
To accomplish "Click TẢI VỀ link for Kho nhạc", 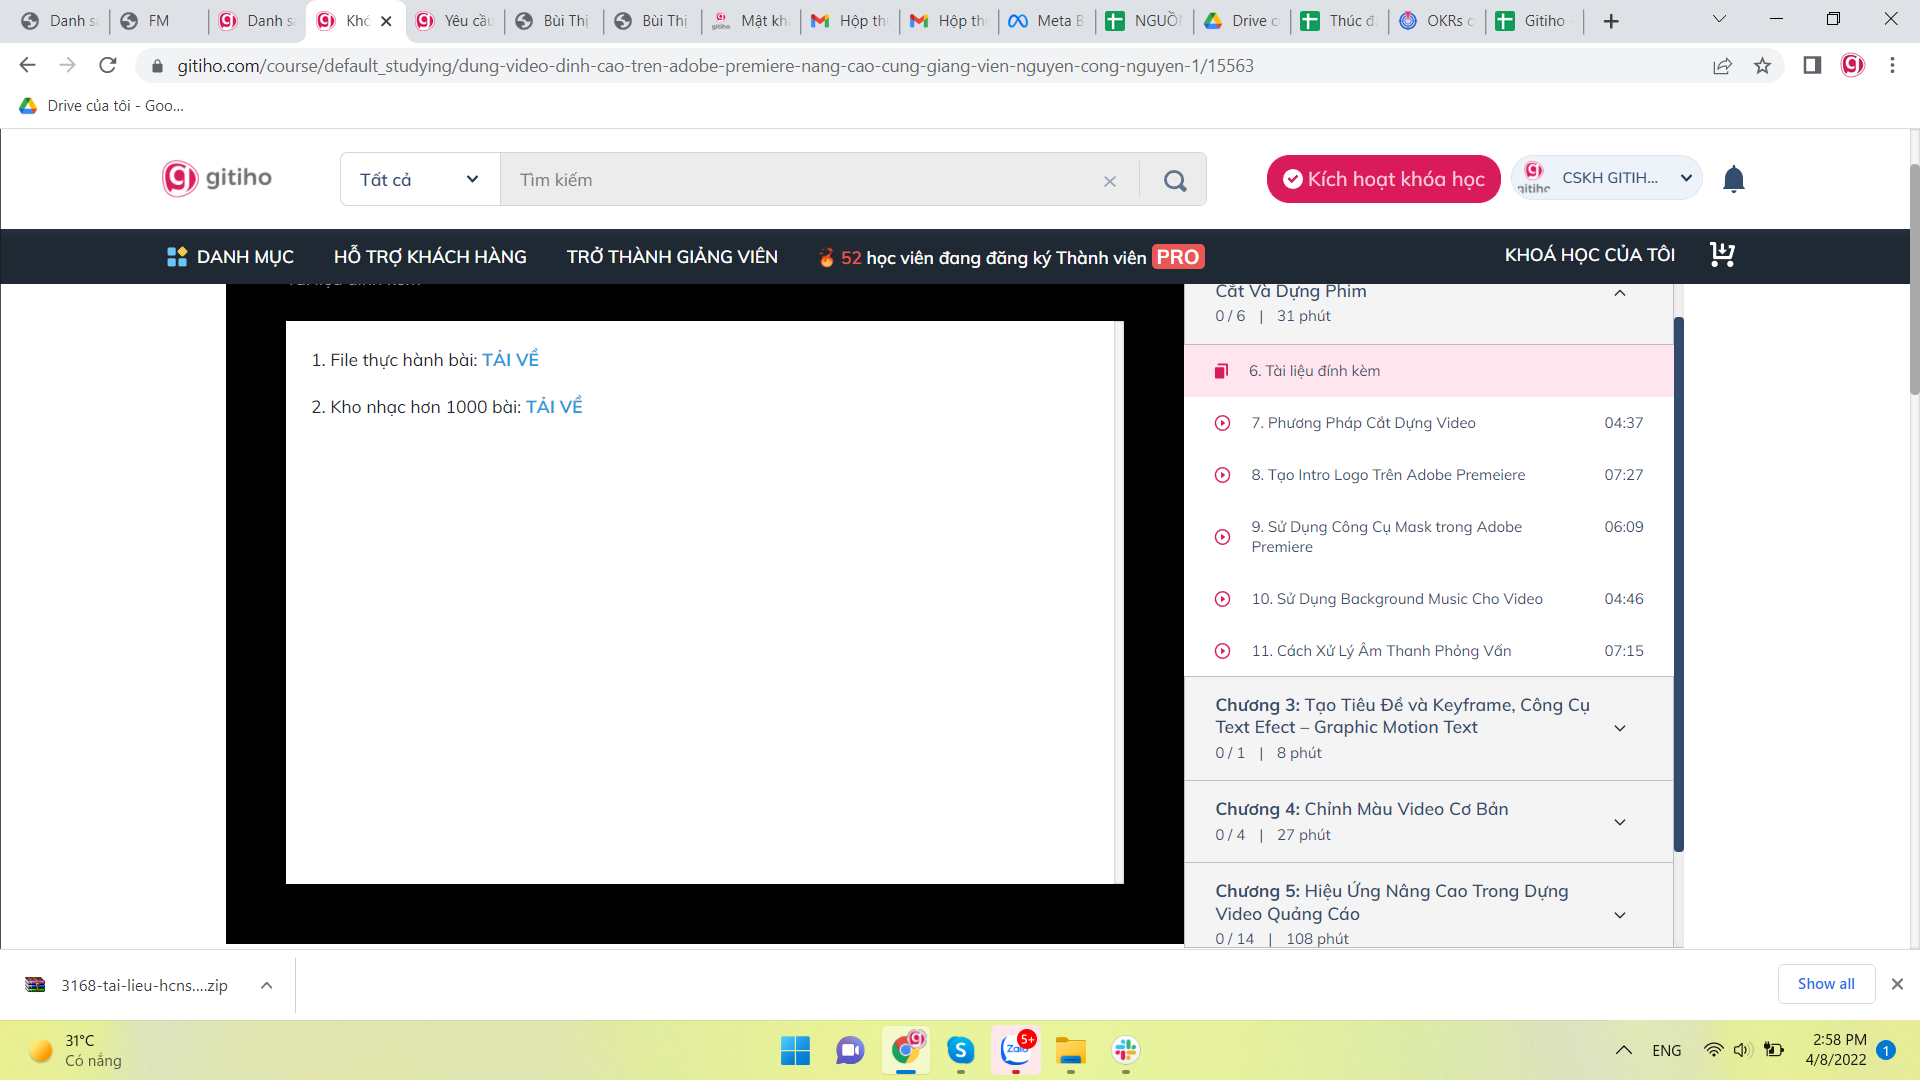I will 554,407.
